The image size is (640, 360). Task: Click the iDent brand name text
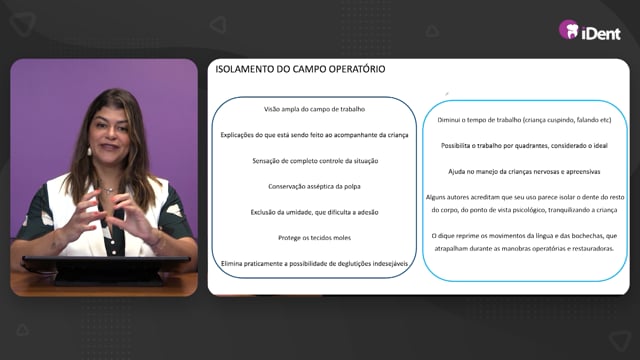tap(601, 33)
